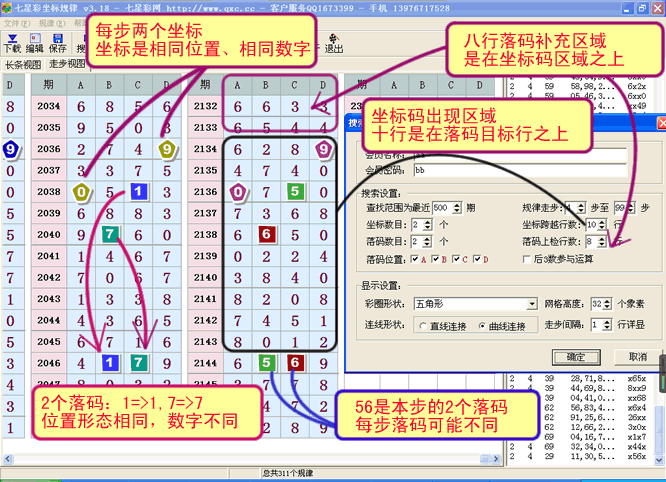Screen dimensions: 666x482
Task: Click results list scrollbar down arrow
Action: coord(659,460)
